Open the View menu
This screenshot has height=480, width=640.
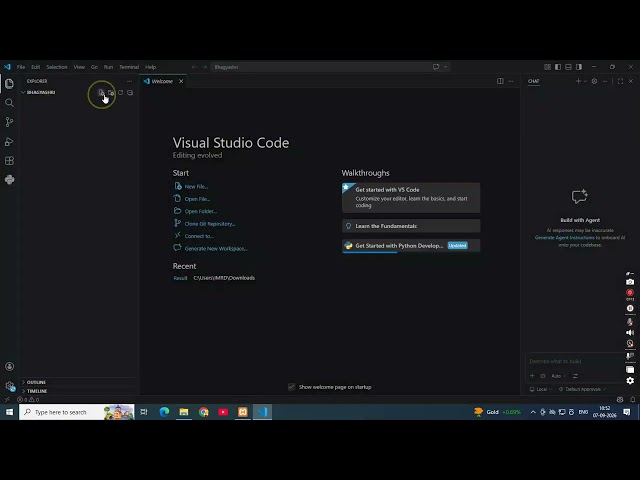pos(79,67)
